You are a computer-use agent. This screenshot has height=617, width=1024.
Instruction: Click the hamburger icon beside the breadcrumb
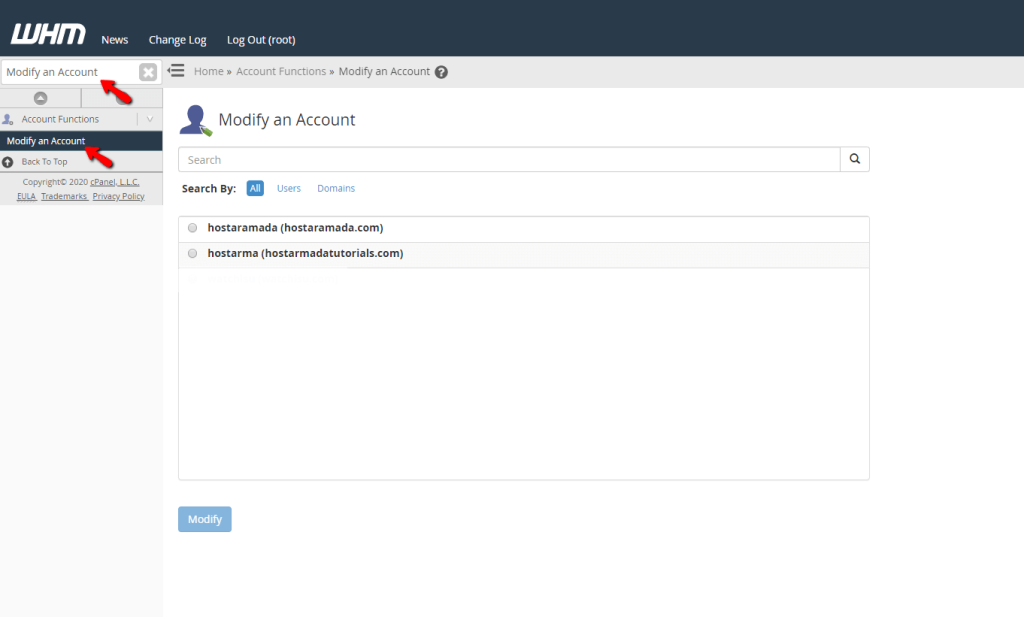click(175, 70)
